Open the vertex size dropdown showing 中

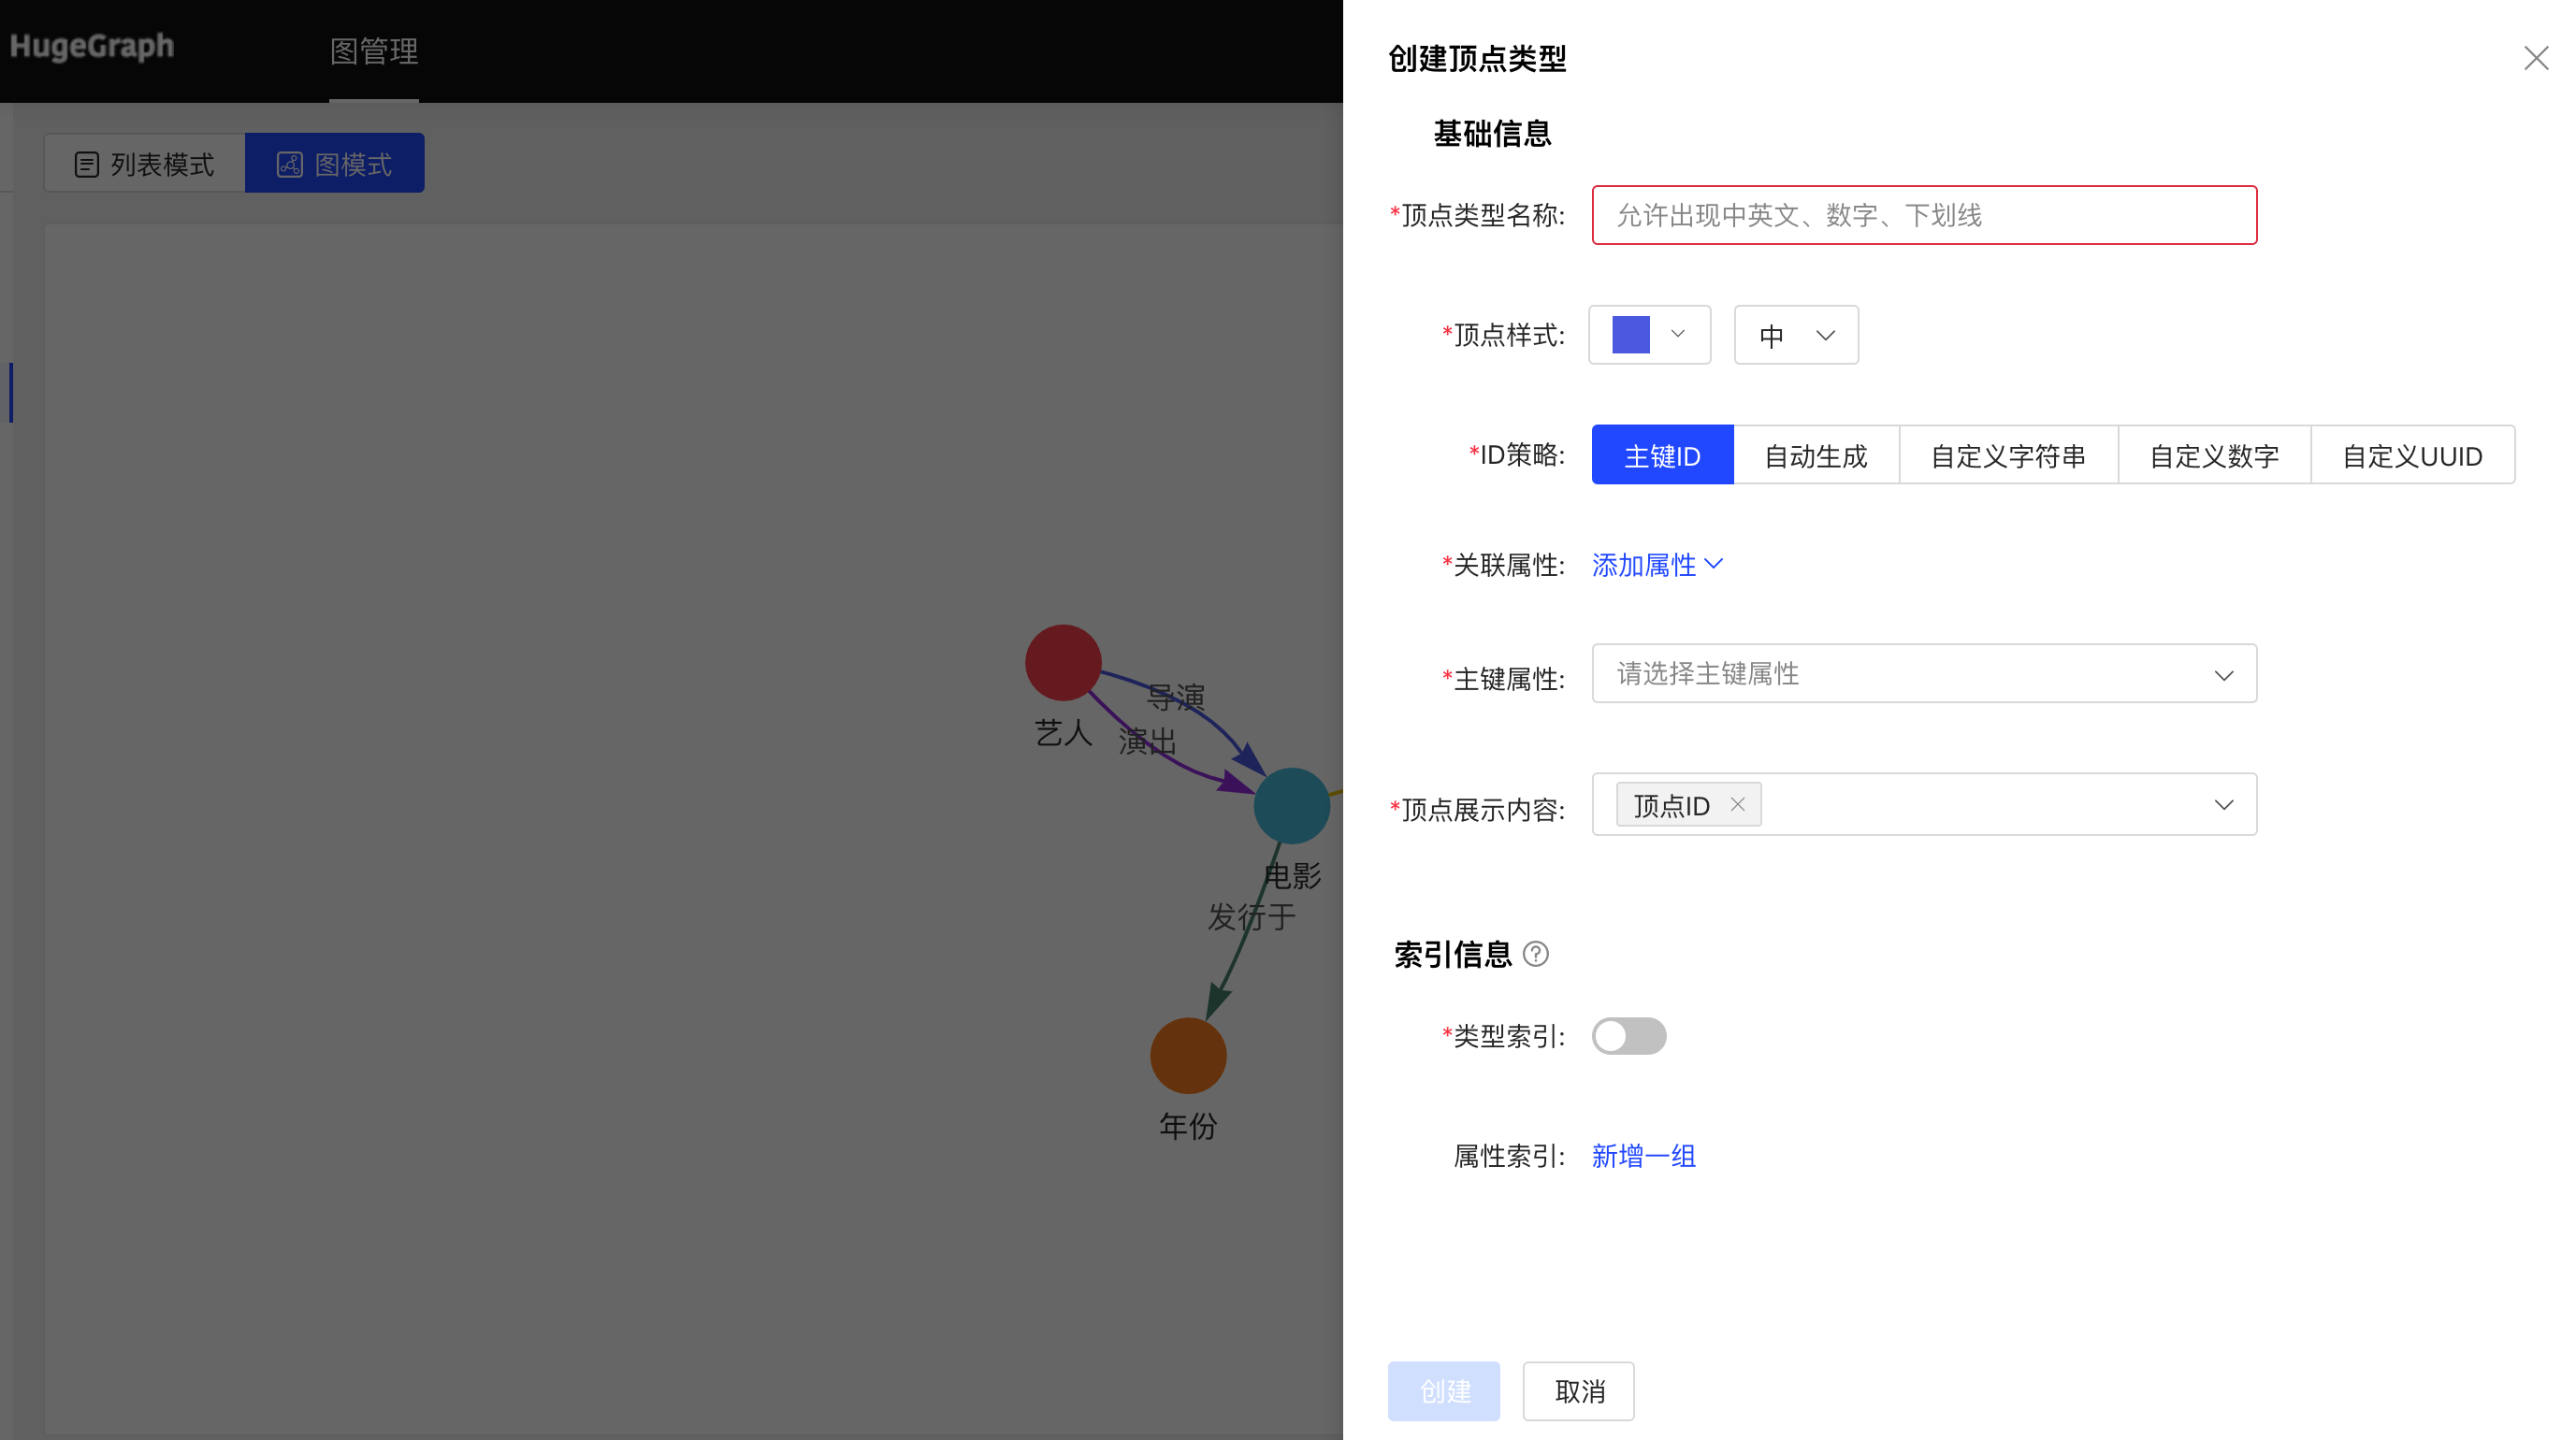[1796, 335]
